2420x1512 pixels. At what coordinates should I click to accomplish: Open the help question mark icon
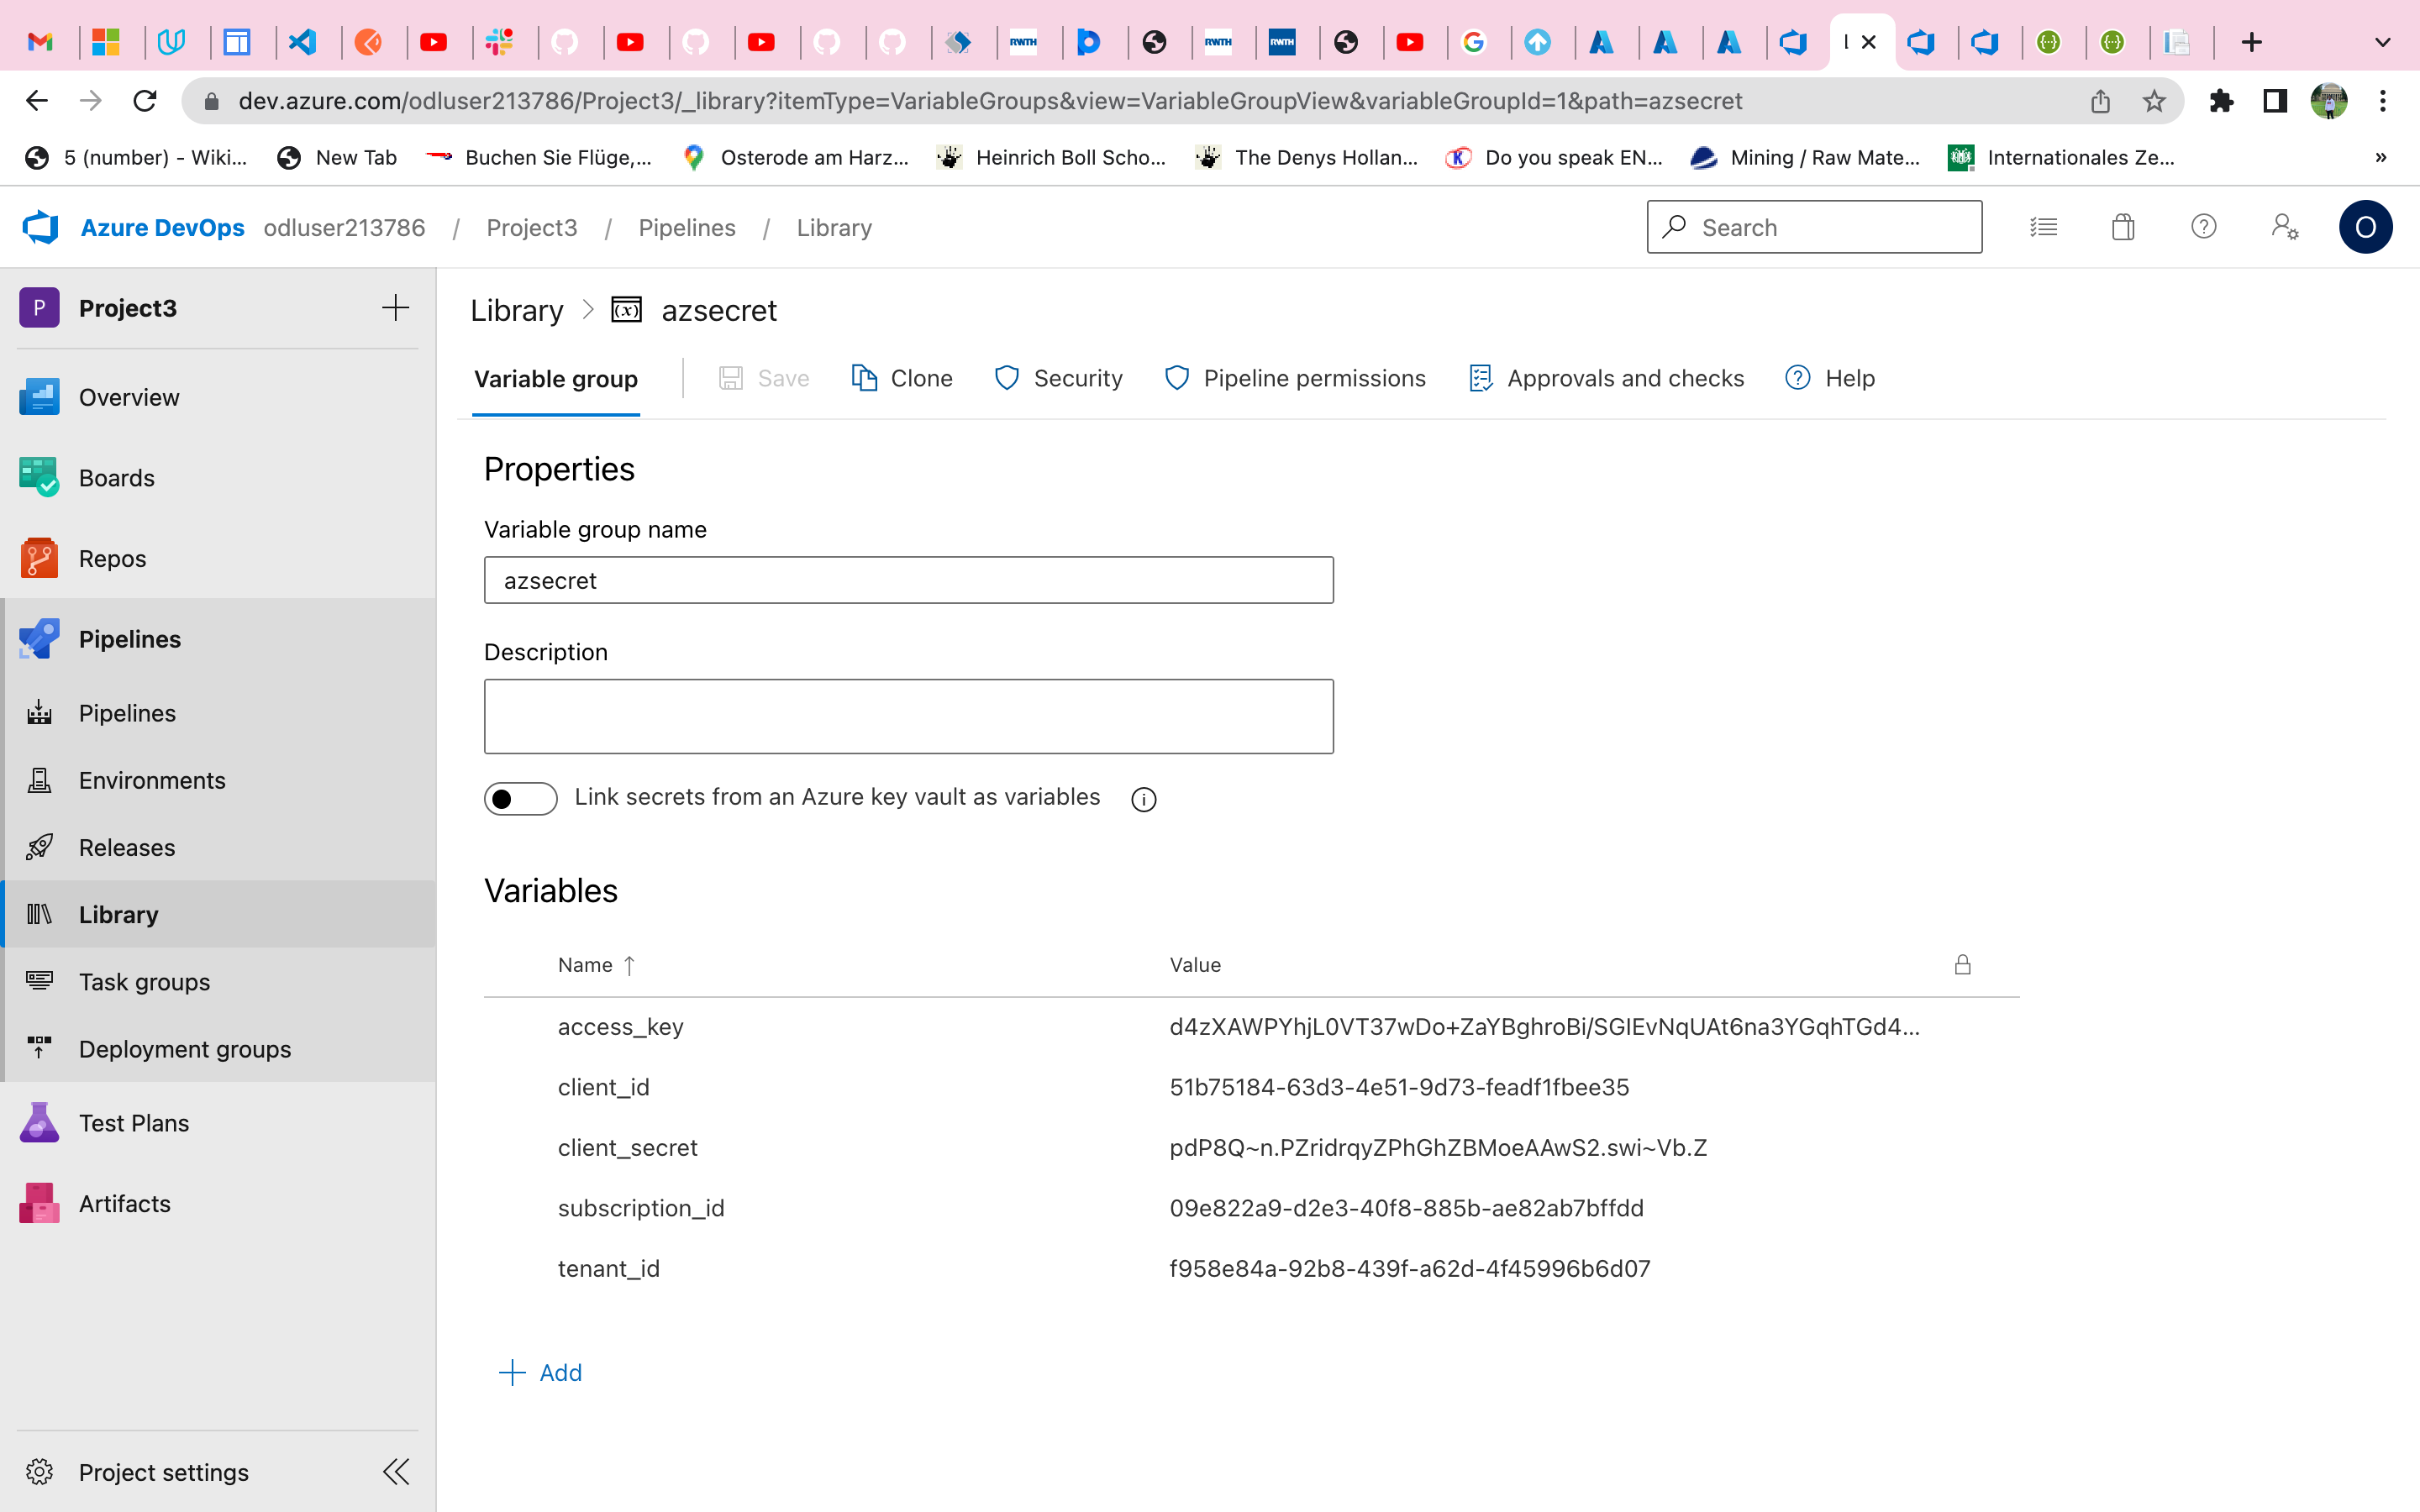coord(2204,227)
